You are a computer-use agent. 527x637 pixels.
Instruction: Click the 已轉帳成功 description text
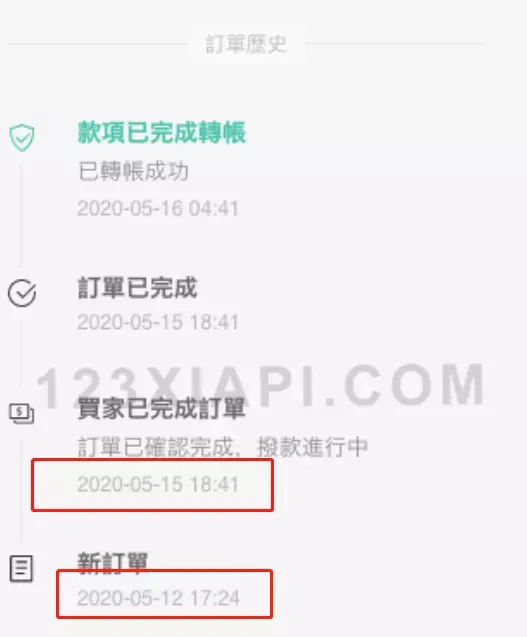133,171
